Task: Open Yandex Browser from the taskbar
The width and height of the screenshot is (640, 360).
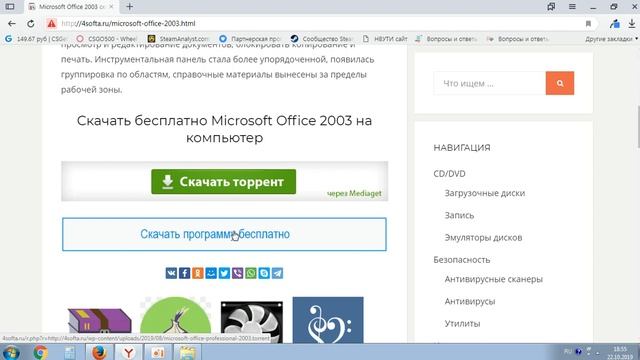Action: click(x=128, y=352)
